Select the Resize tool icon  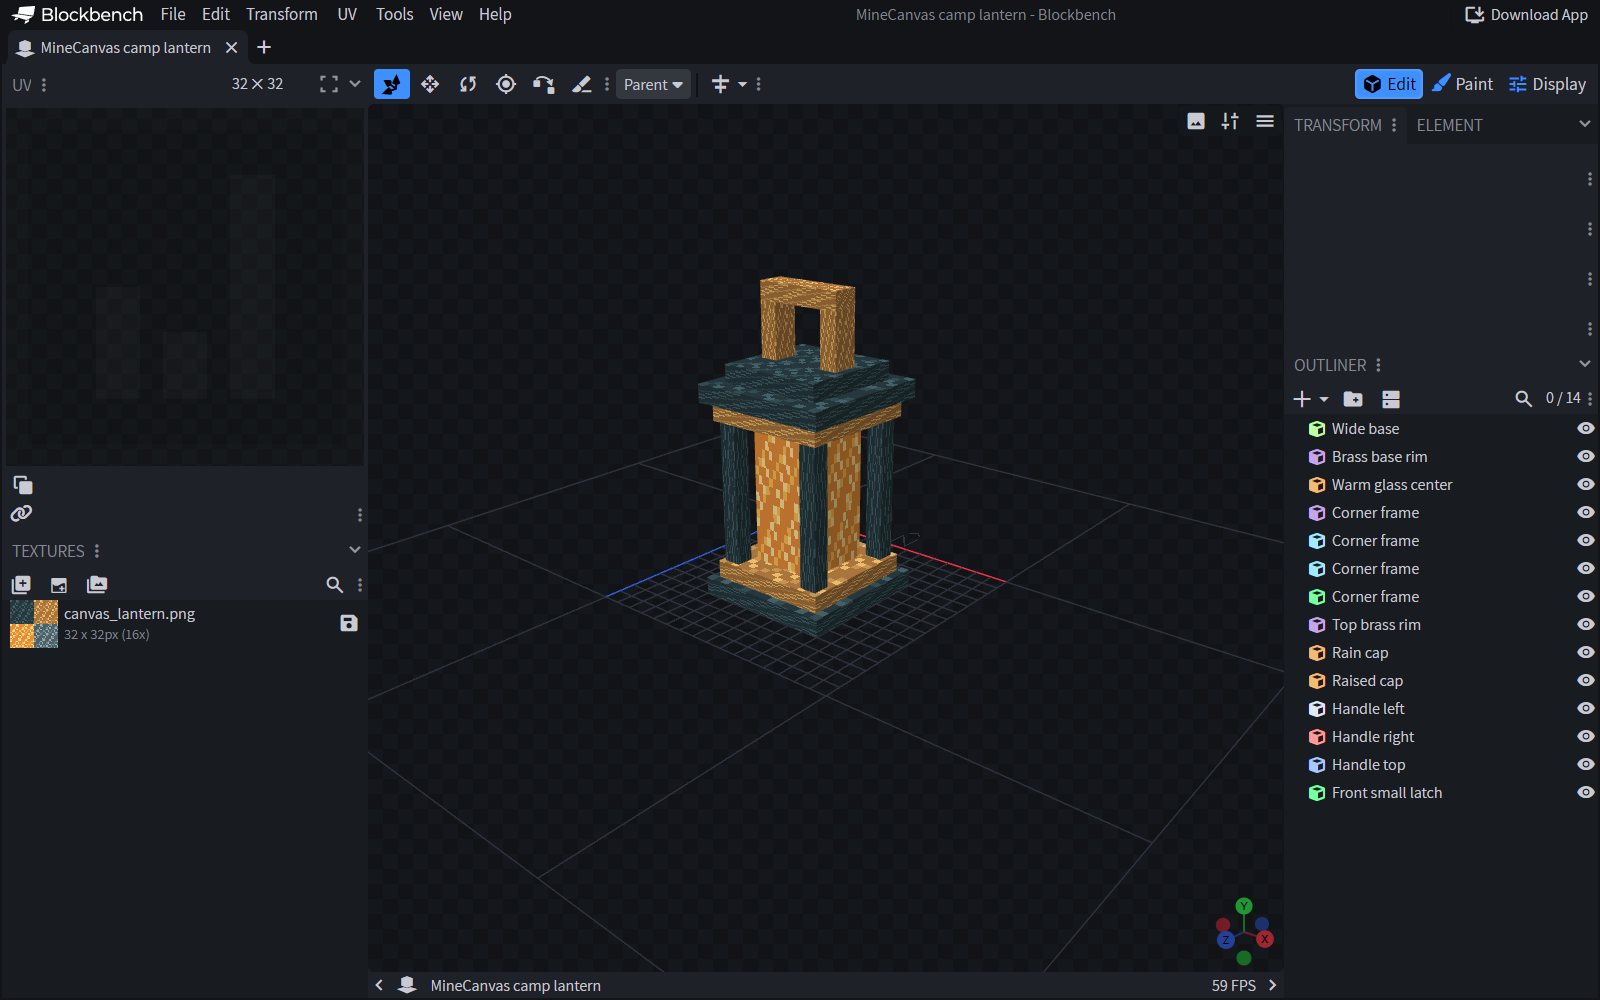[430, 84]
